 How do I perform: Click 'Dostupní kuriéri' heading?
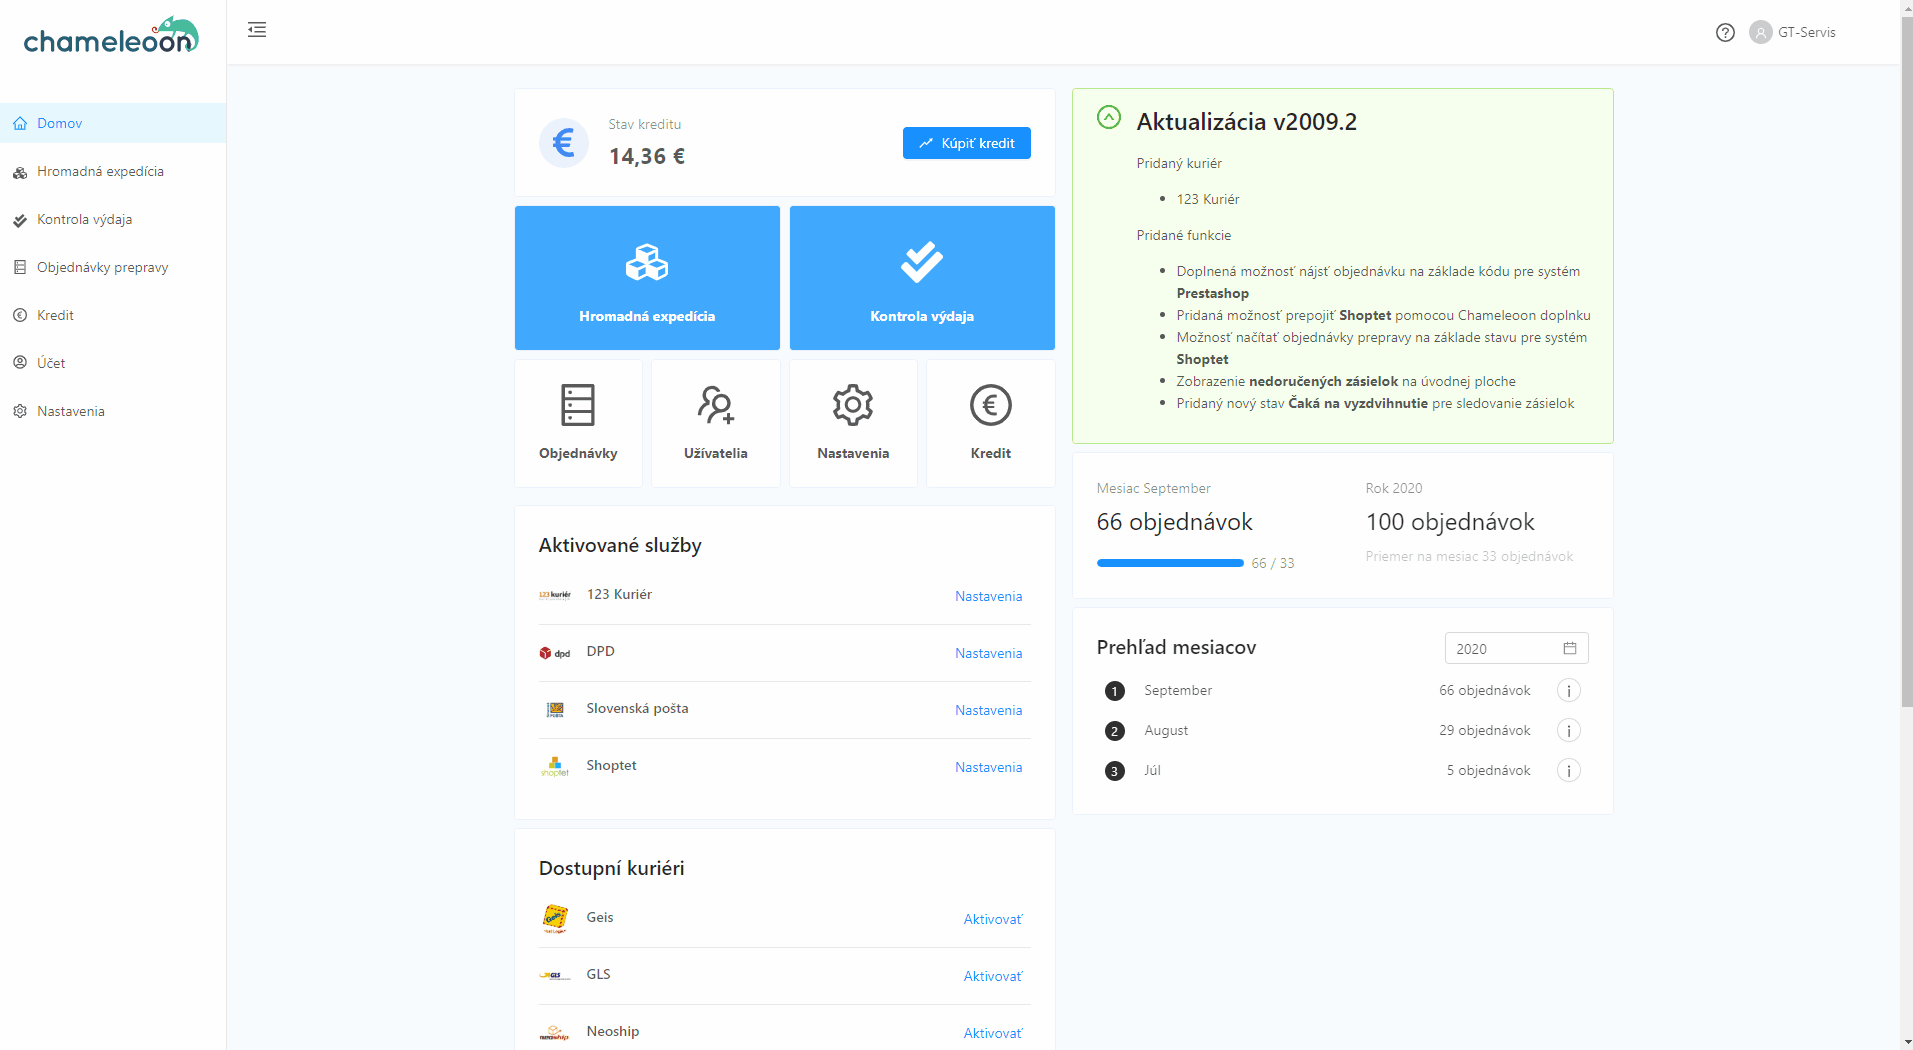click(x=612, y=868)
